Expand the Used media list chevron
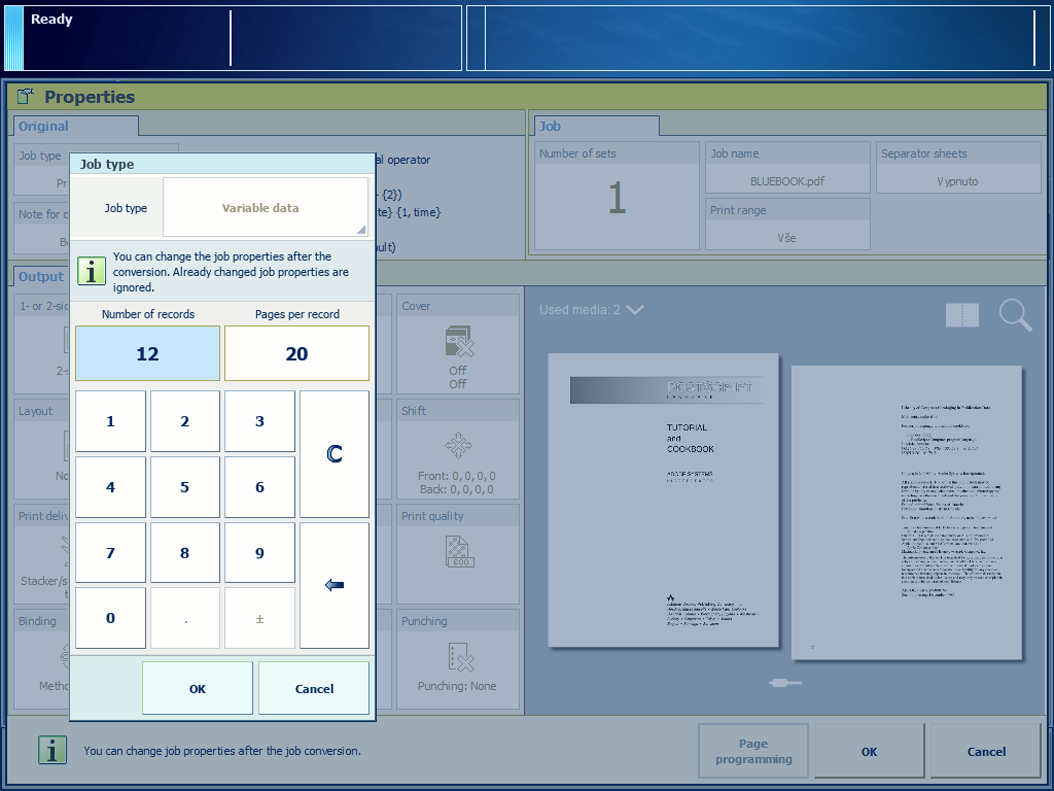 point(635,310)
